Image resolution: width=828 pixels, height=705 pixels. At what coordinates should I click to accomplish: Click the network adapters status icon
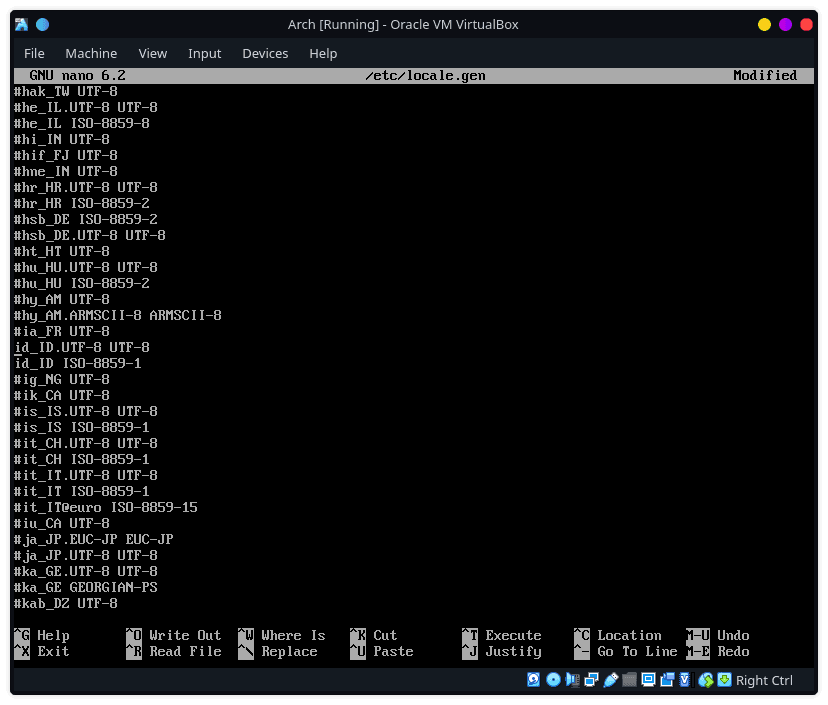coord(591,680)
